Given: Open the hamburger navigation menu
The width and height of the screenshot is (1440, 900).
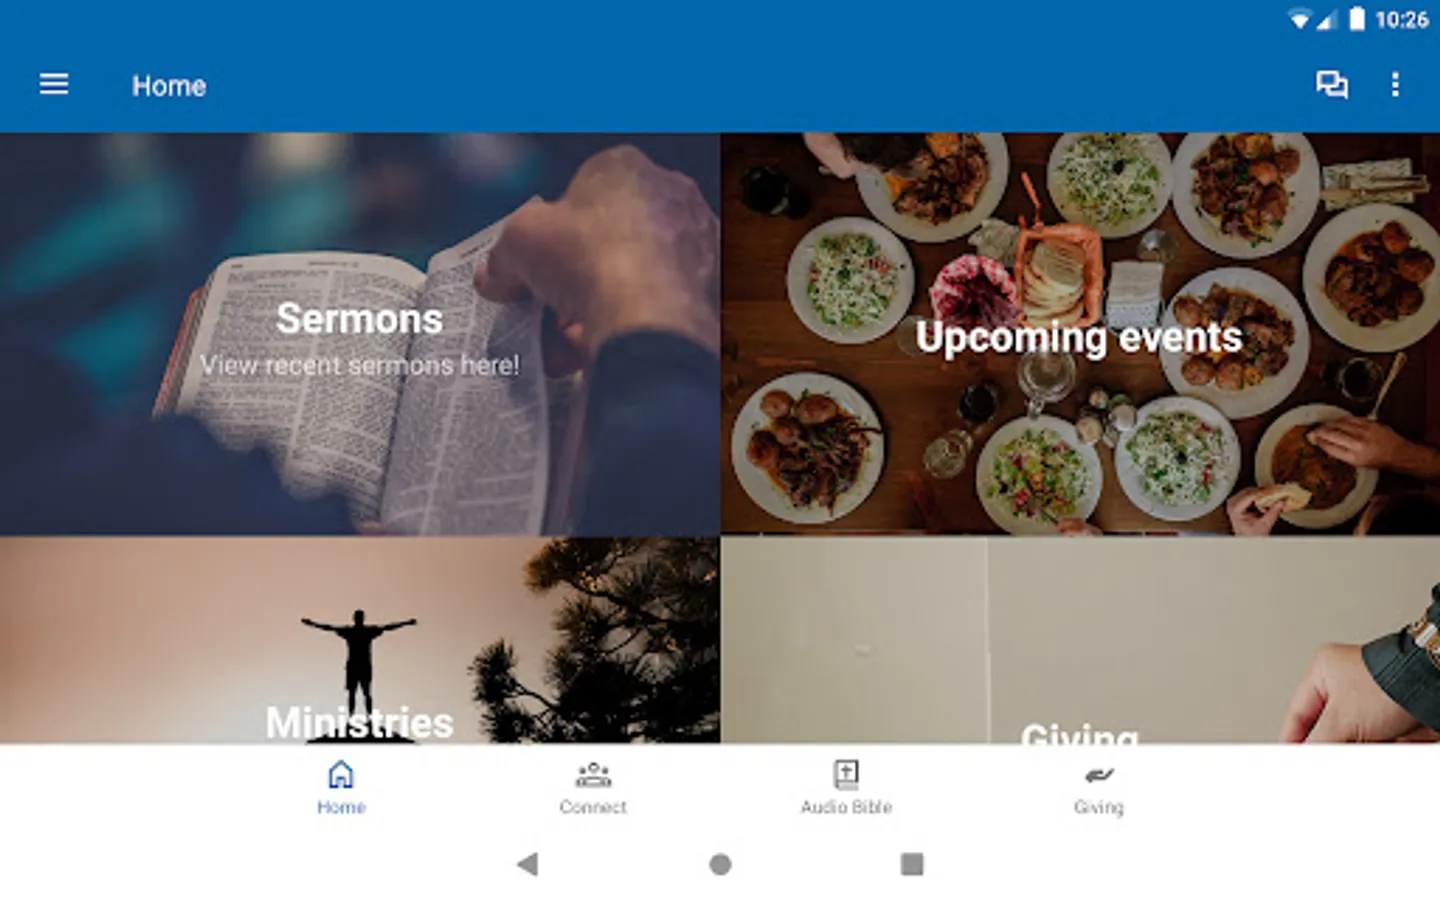Looking at the screenshot, I should coord(54,85).
